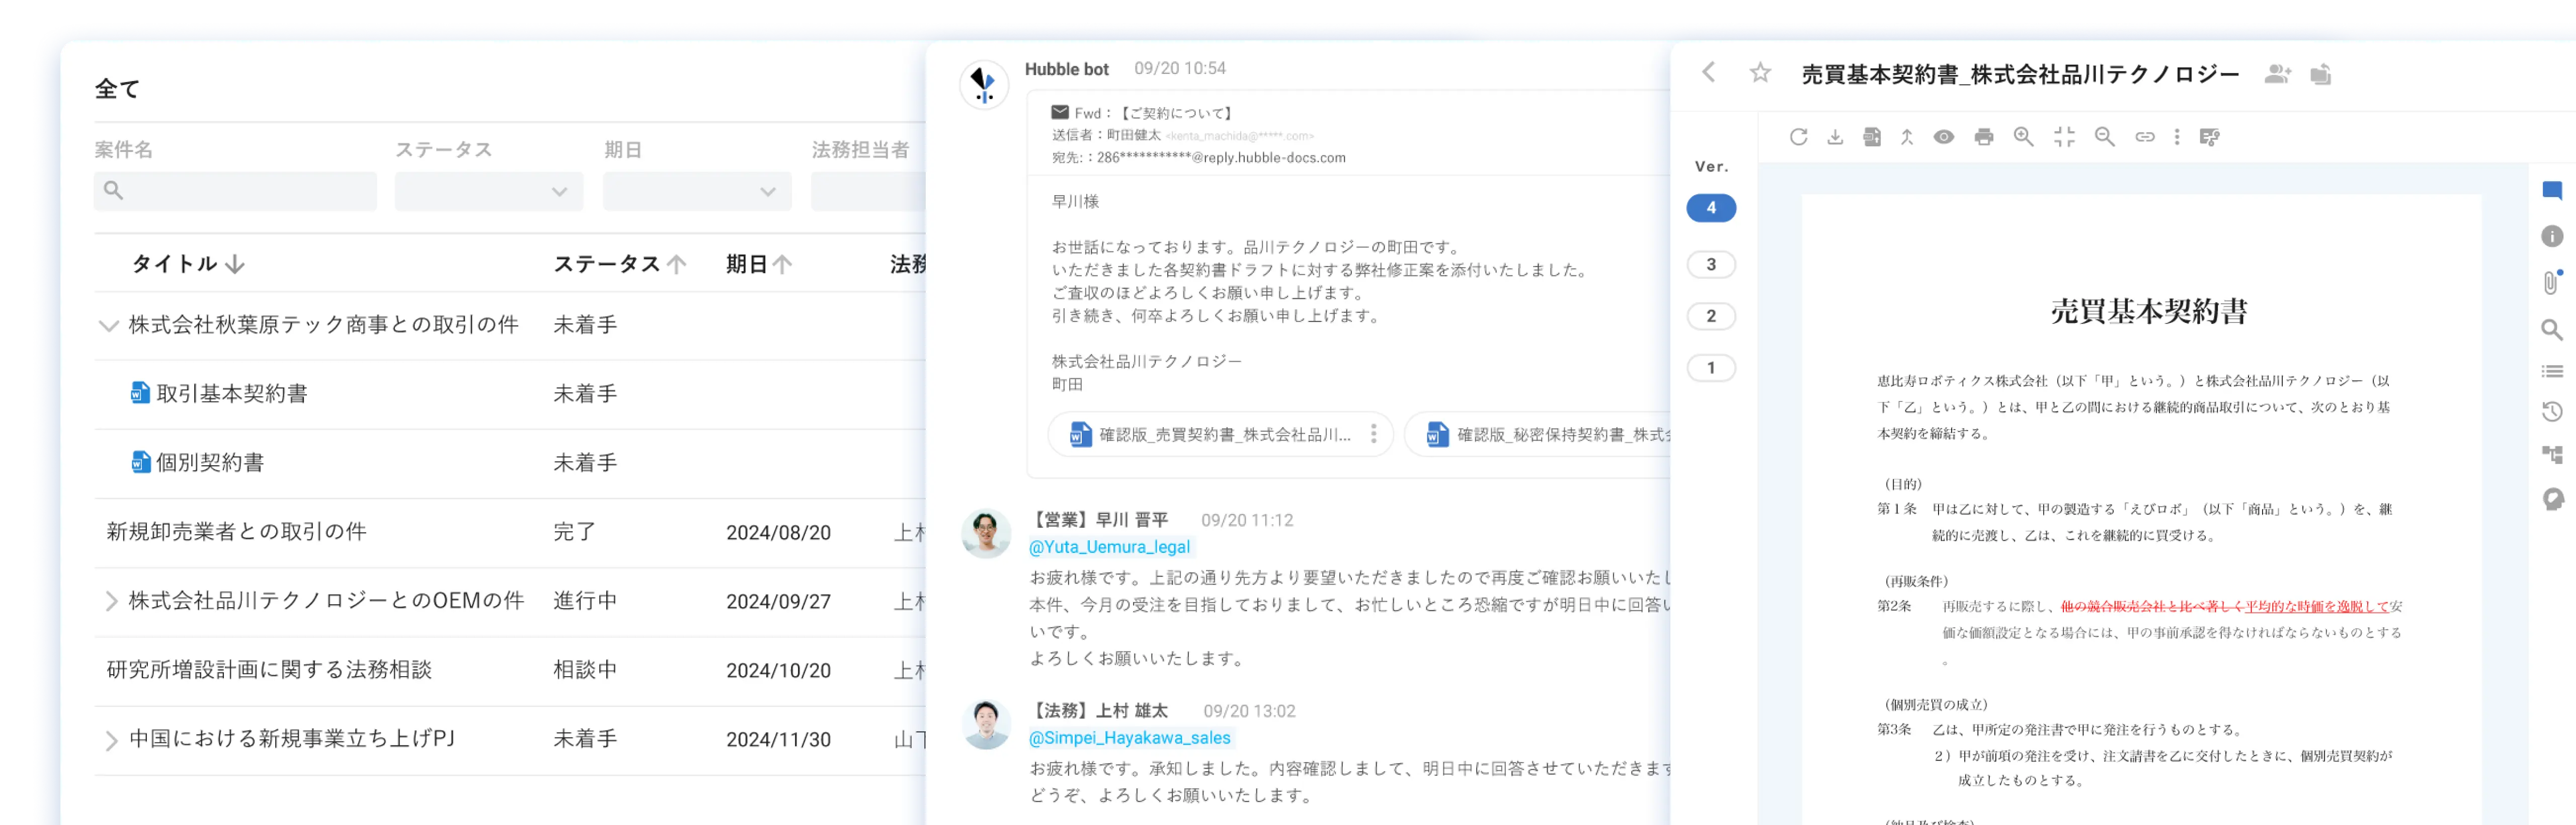Toggle the fit-to-screen collapse icon
The image size is (2576, 825).
point(2064,137)
